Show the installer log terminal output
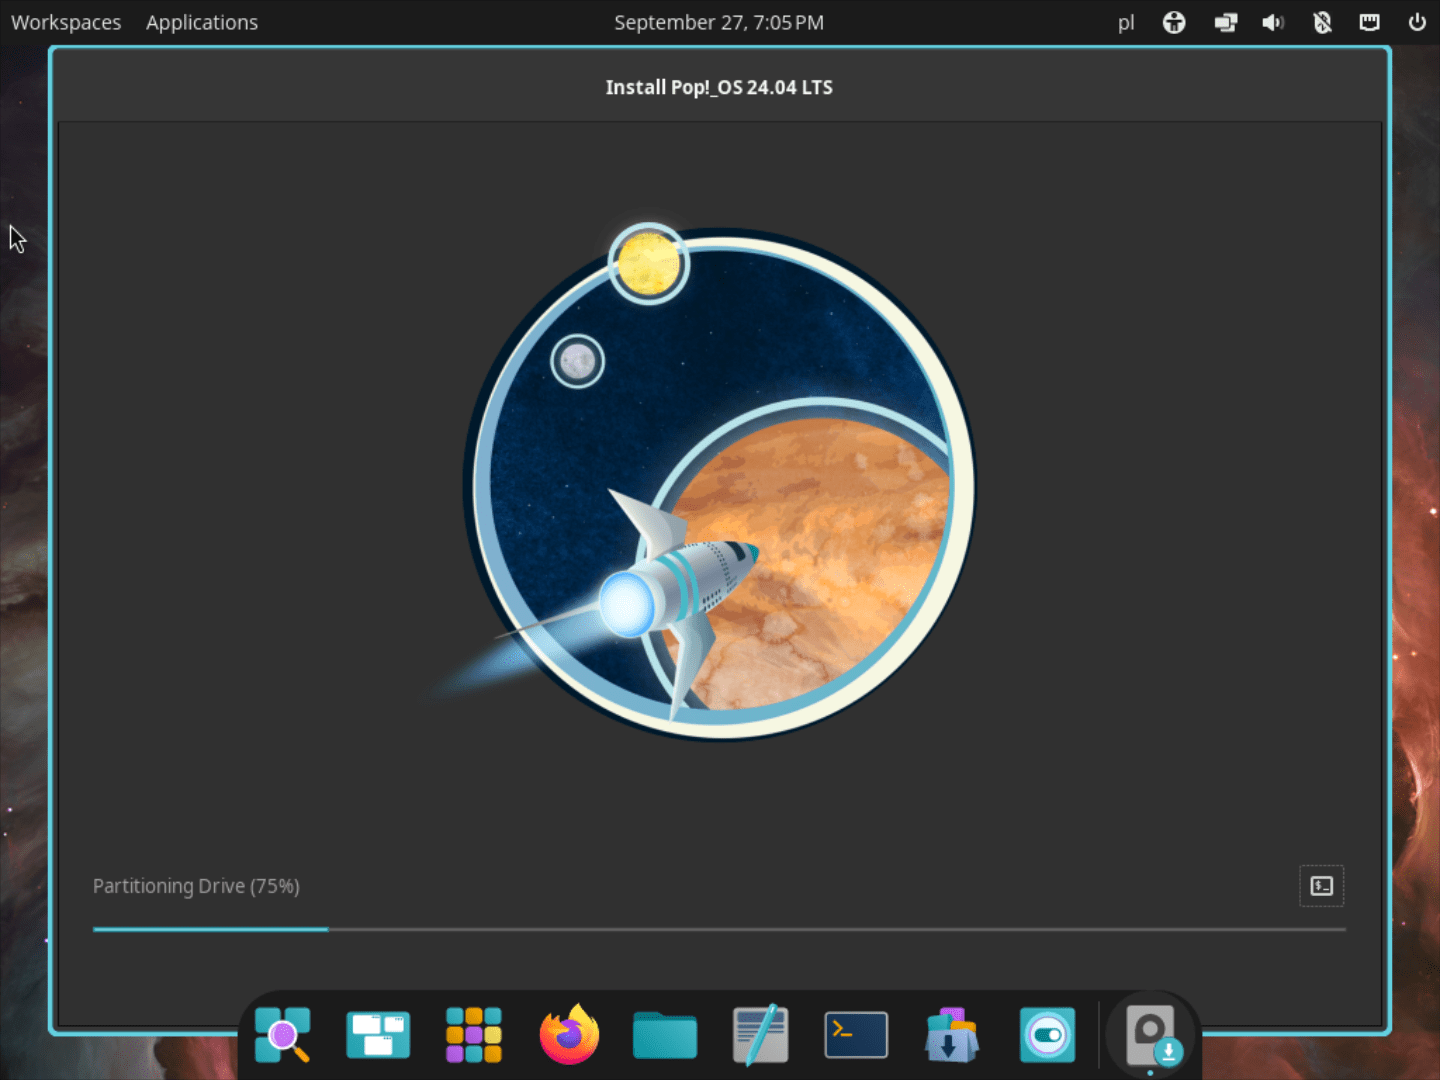 1321,886
